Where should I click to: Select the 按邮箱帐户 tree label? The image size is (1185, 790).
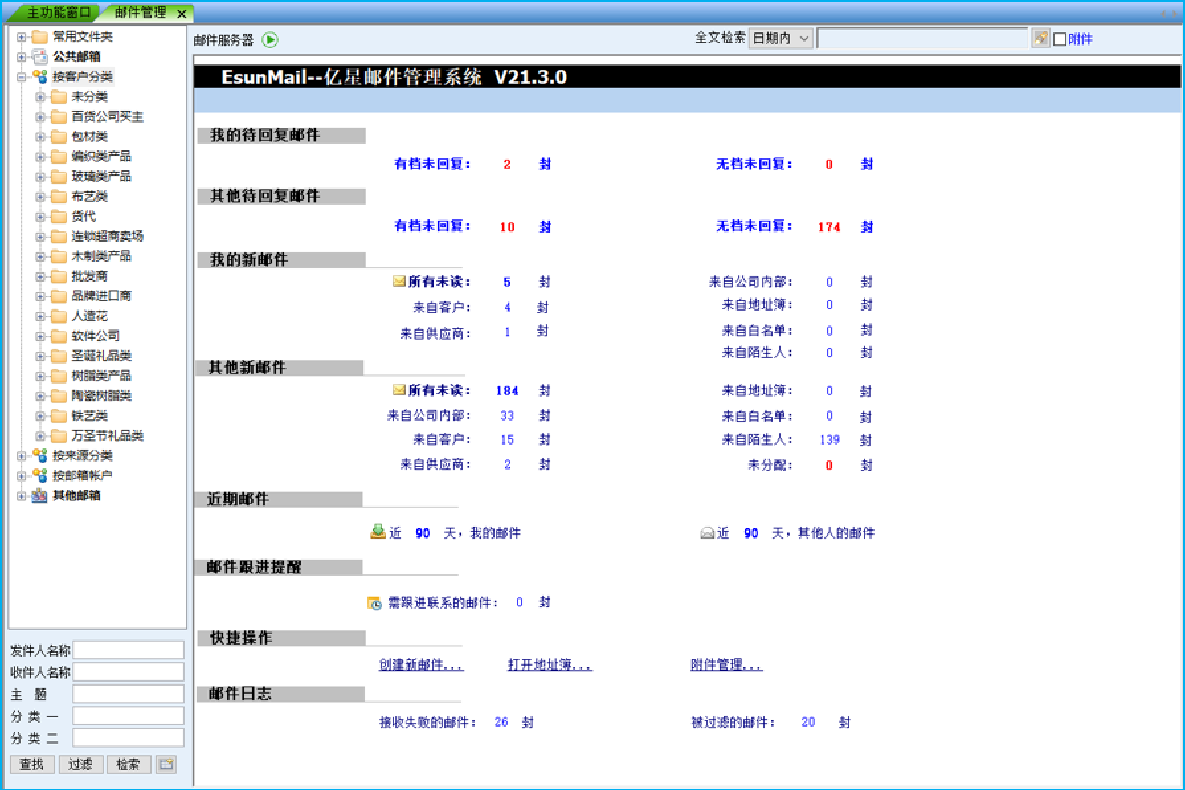point(82,476)
